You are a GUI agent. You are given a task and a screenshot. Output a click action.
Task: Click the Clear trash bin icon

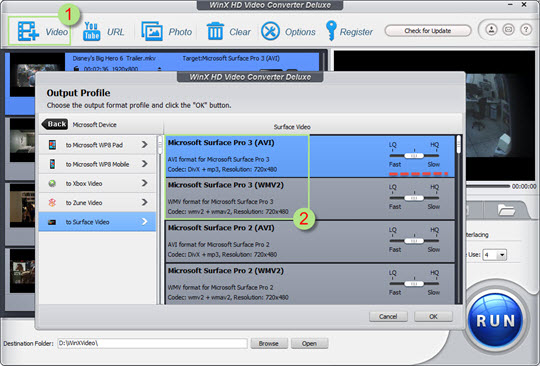pos(215,31)
